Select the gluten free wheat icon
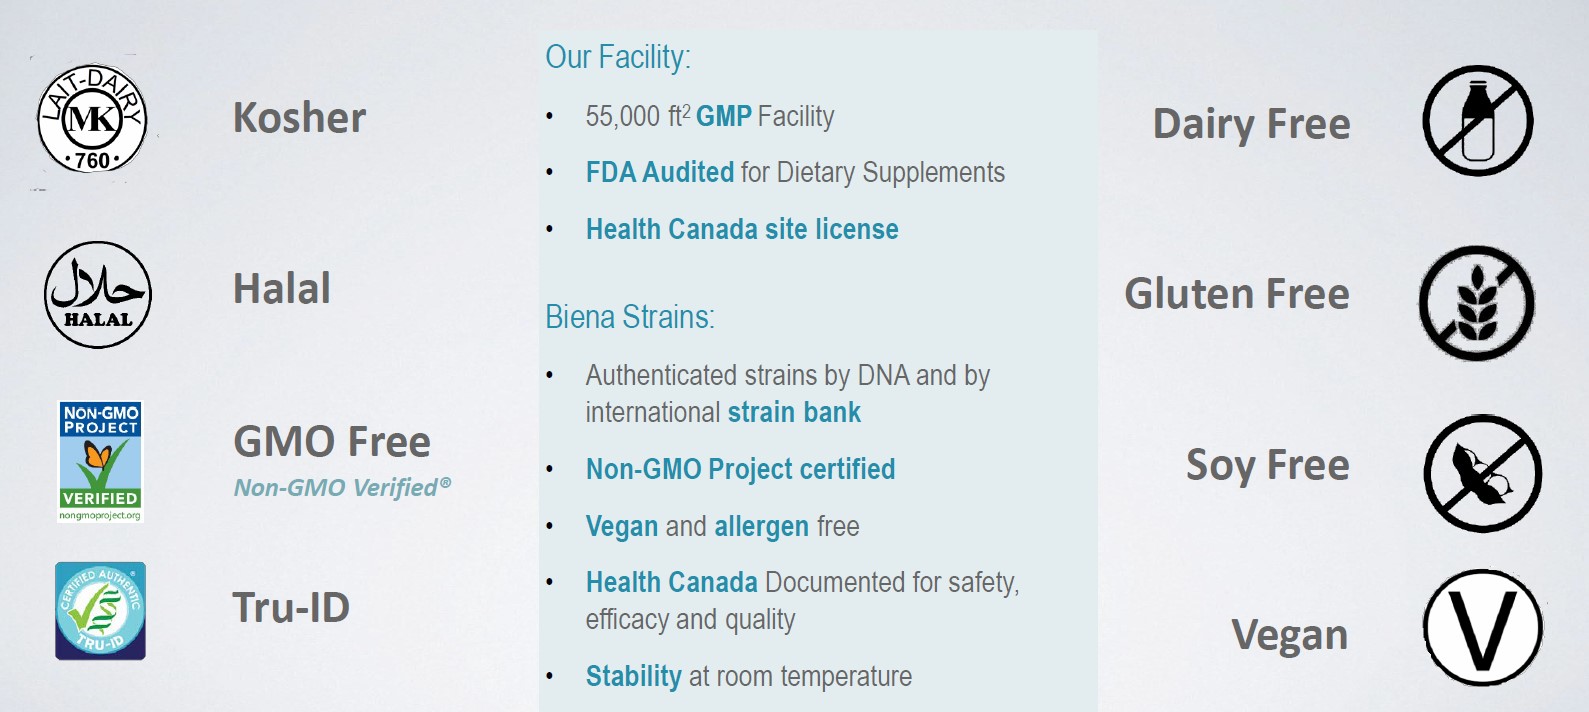 [x=1477, y=303]
